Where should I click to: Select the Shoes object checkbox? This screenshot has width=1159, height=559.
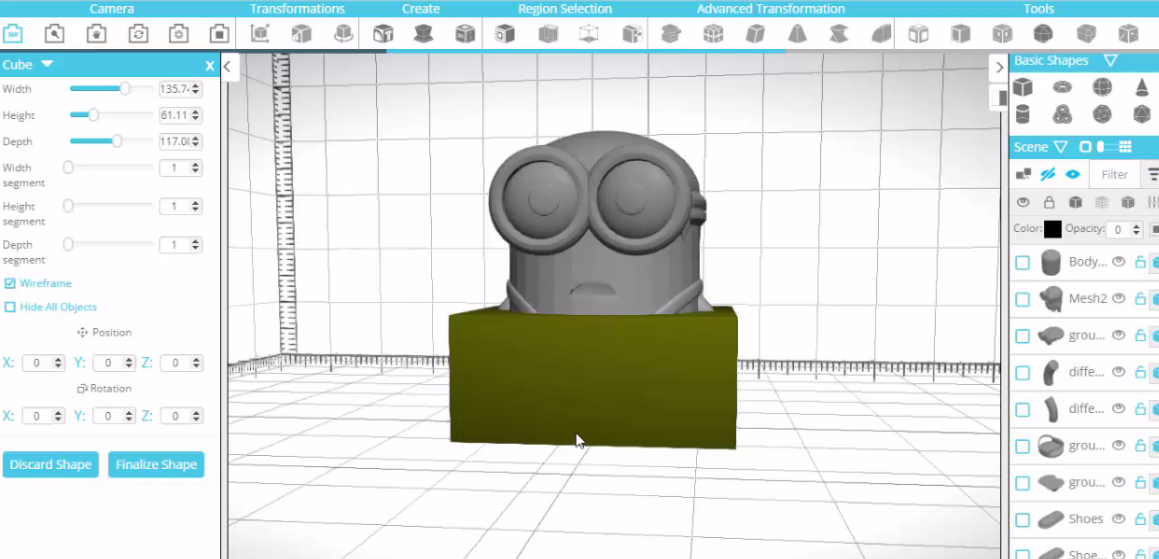[x=1022, y=521]
